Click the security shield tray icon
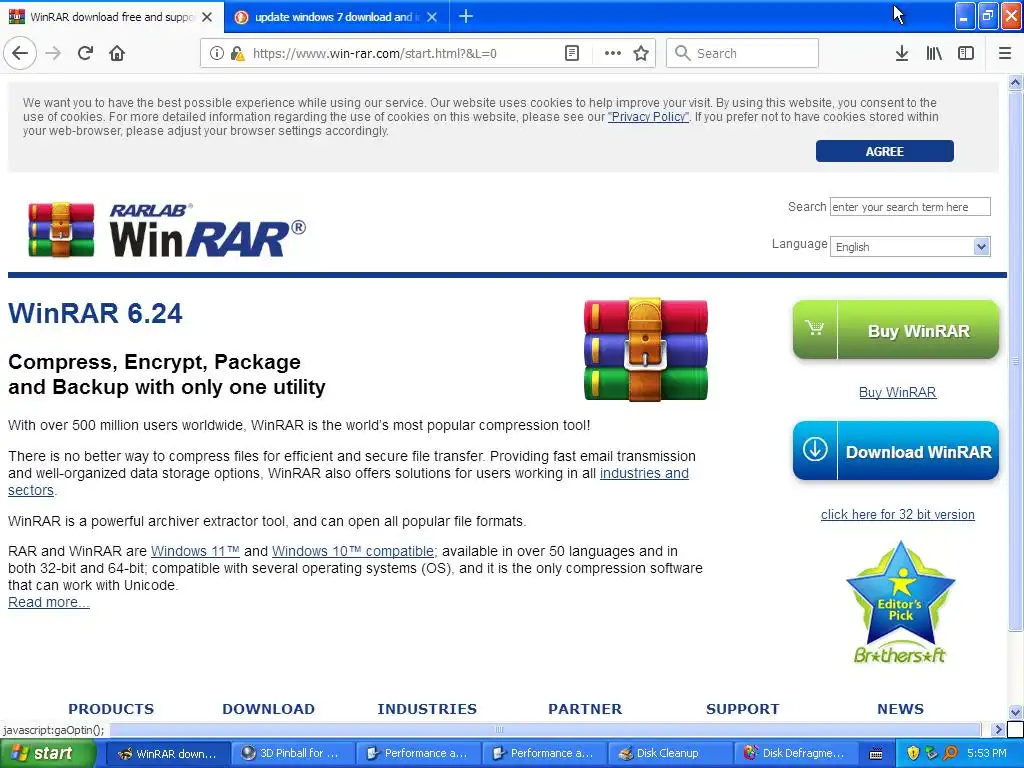This screenshot has width=1024, height=768. (913, 754)
